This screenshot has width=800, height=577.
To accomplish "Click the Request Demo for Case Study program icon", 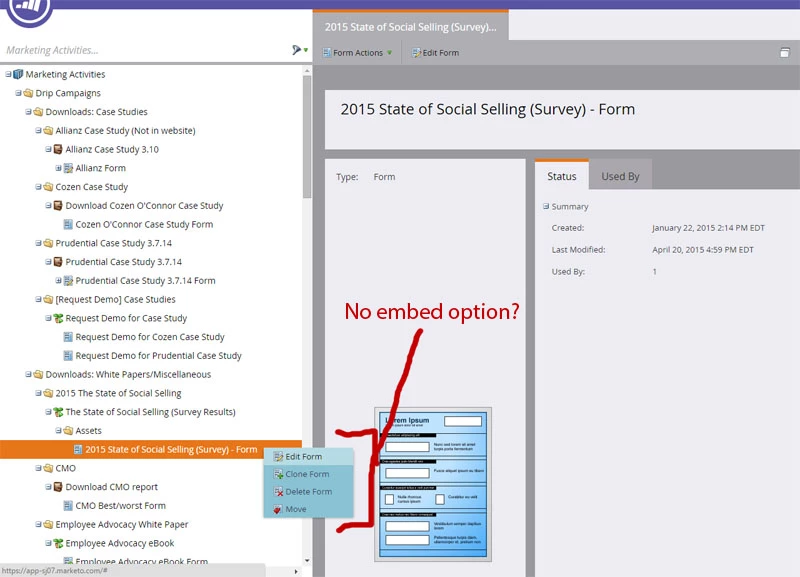I will point(58,318).
